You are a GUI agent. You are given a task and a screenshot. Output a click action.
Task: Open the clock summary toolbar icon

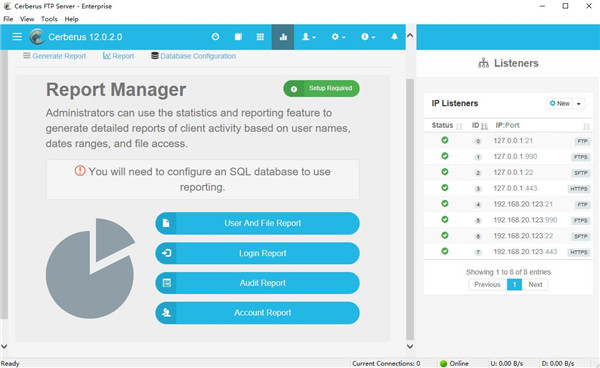[x=215, y=37]
